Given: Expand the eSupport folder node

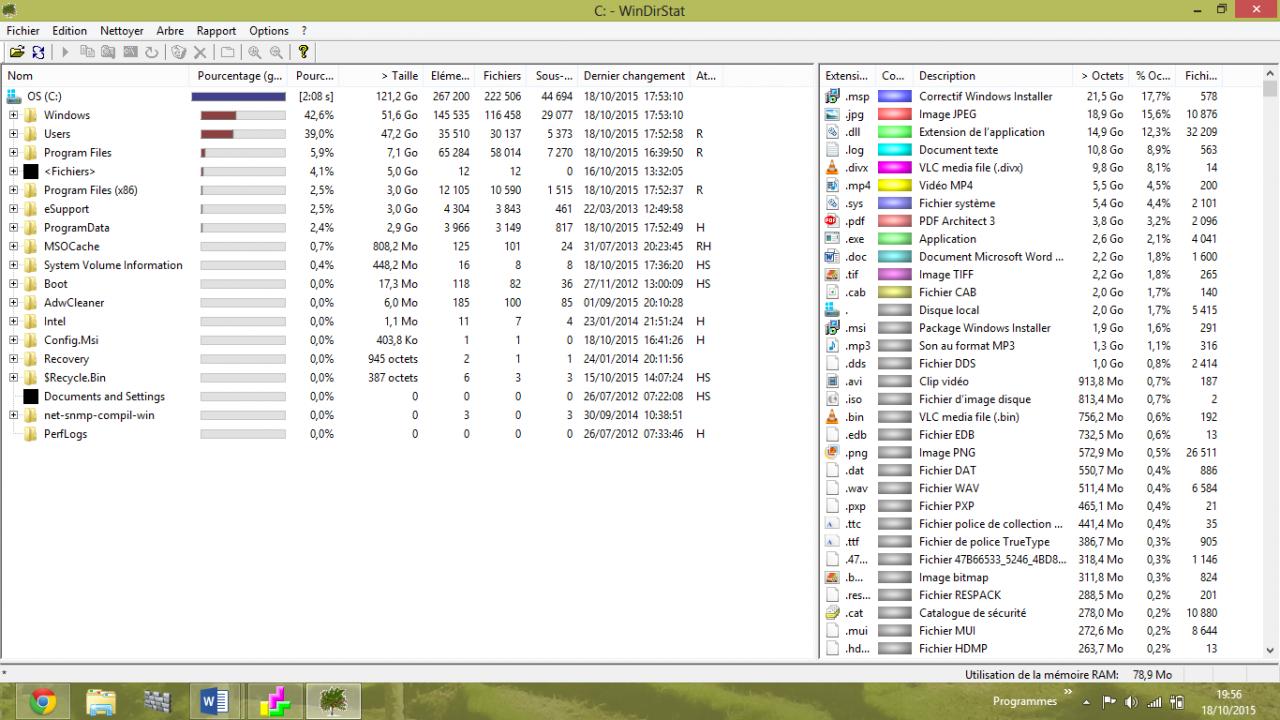Looking at the screenshot, I should click(14, 209).
